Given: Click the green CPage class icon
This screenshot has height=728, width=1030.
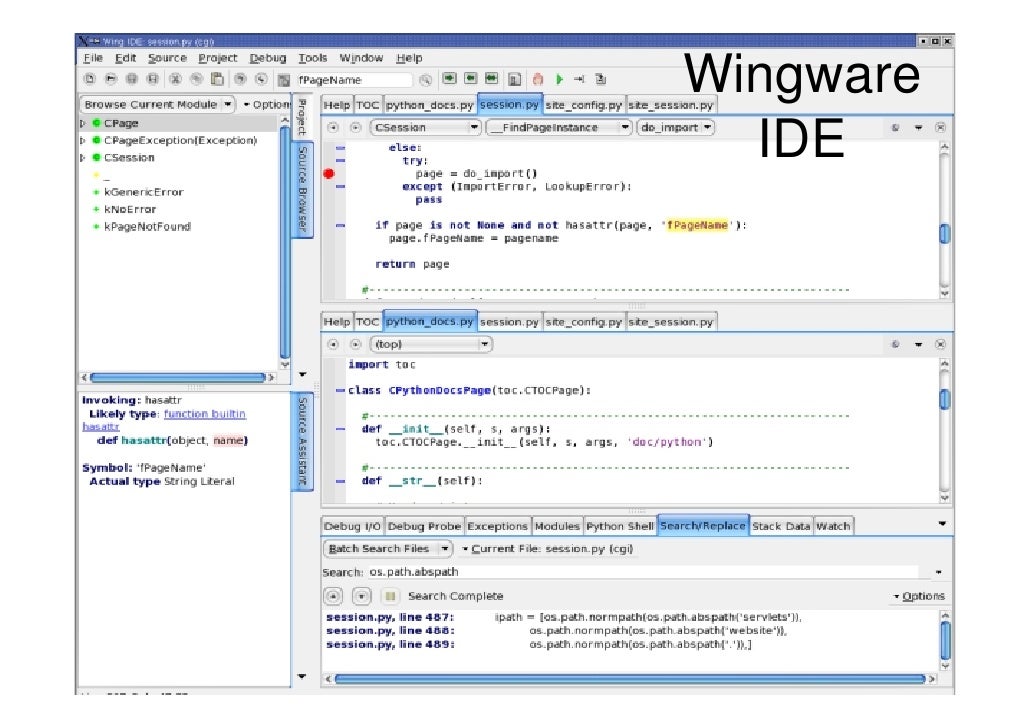Looking at the screenshot, I should pos(97,123).
